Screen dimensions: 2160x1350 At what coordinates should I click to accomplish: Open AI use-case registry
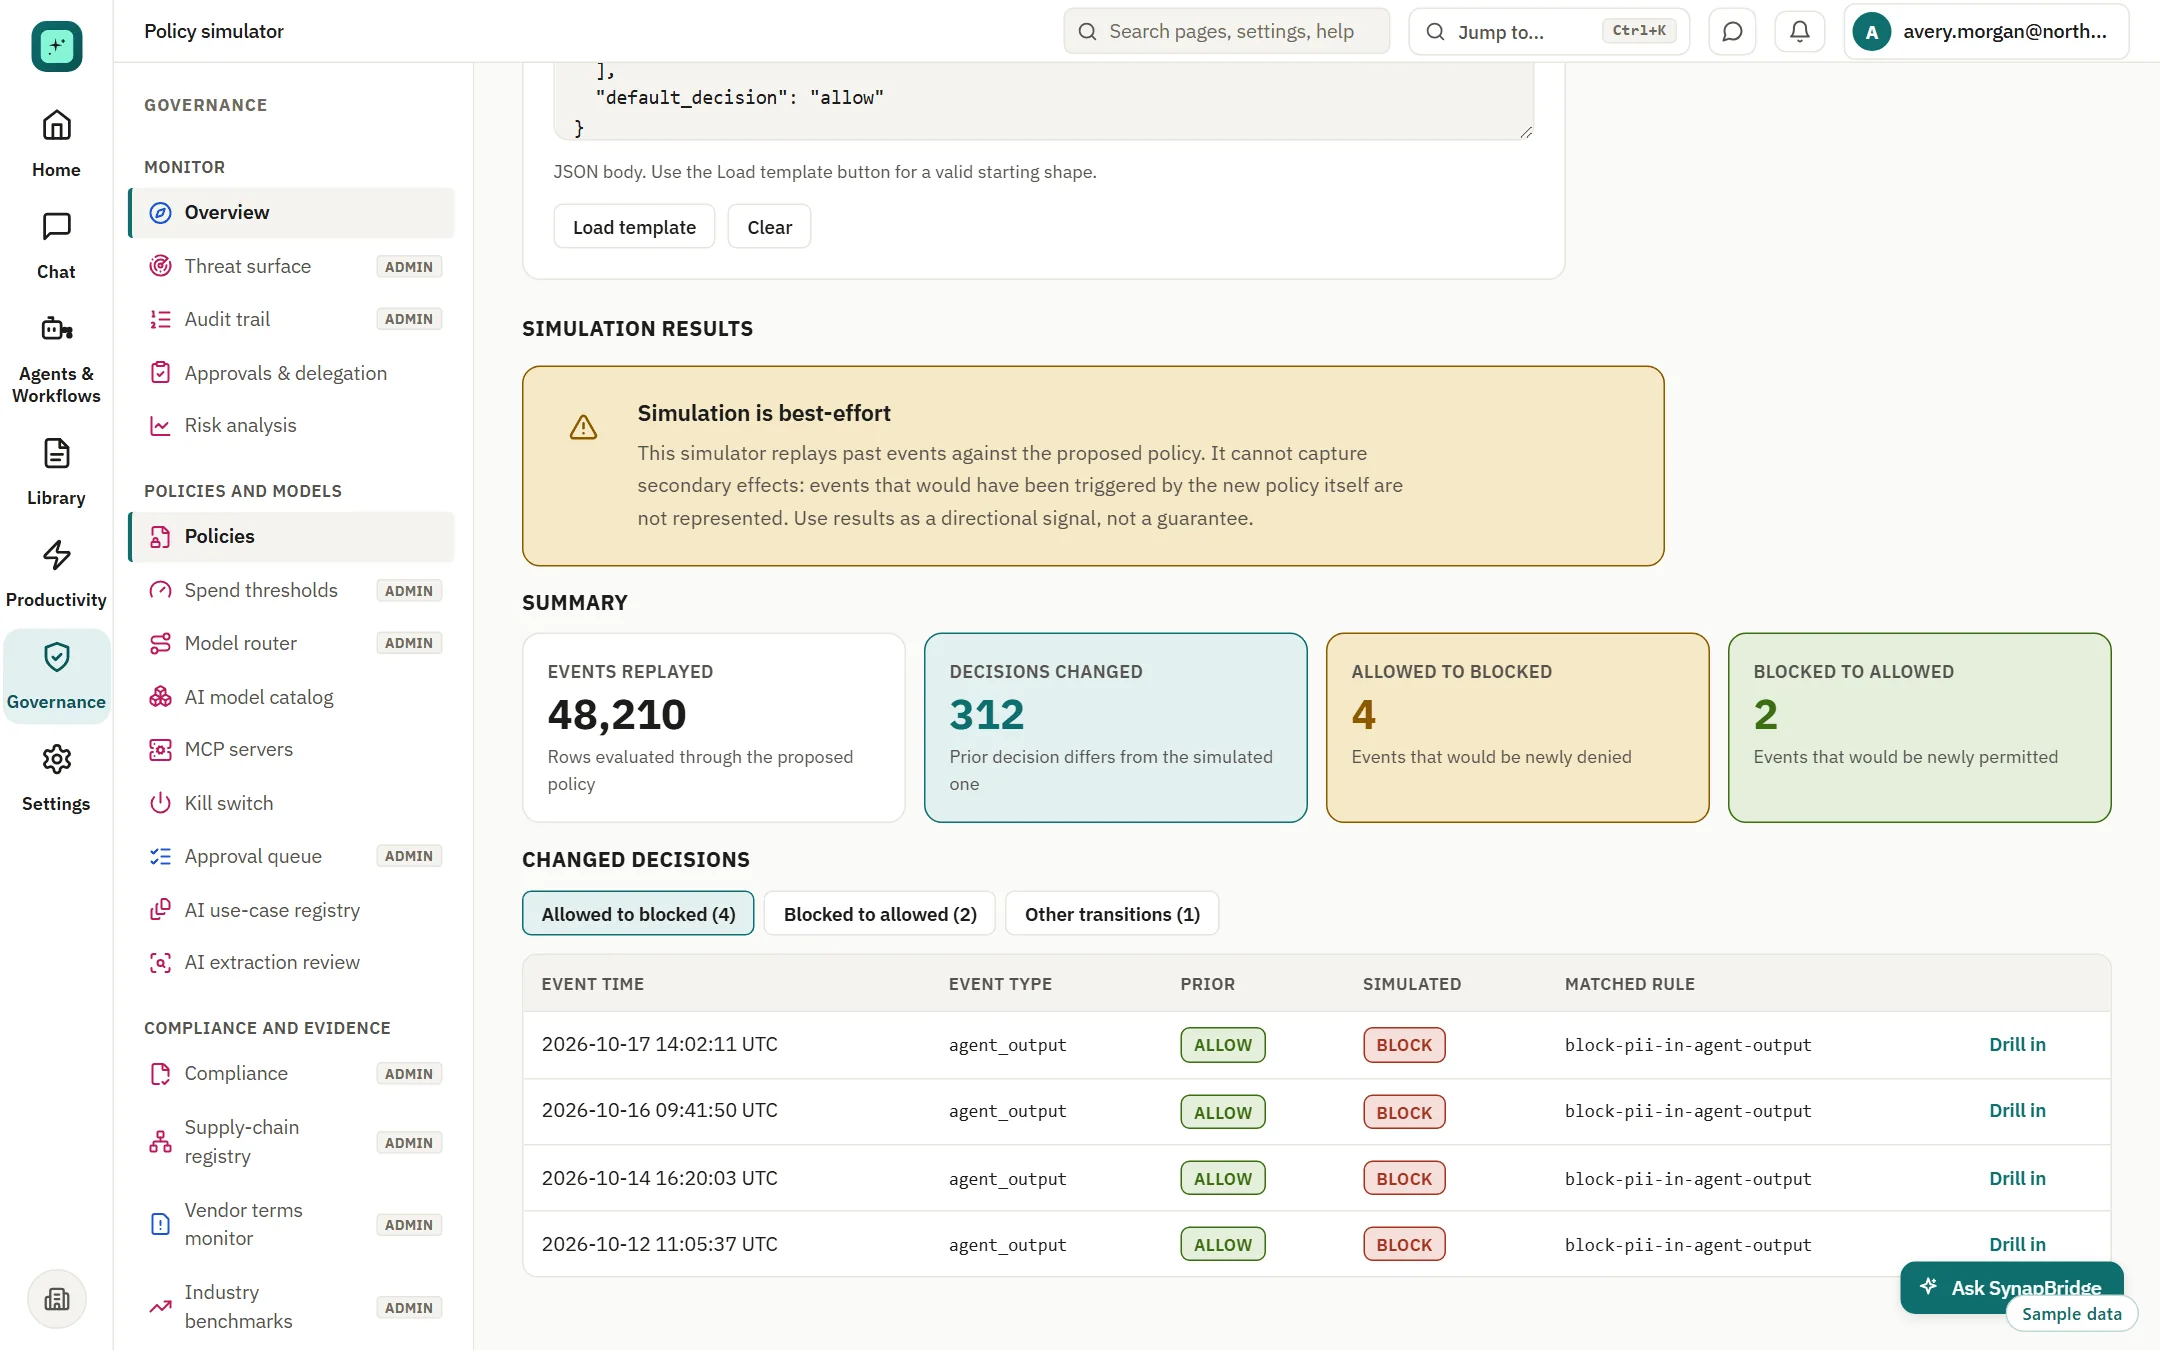point(292,910)
